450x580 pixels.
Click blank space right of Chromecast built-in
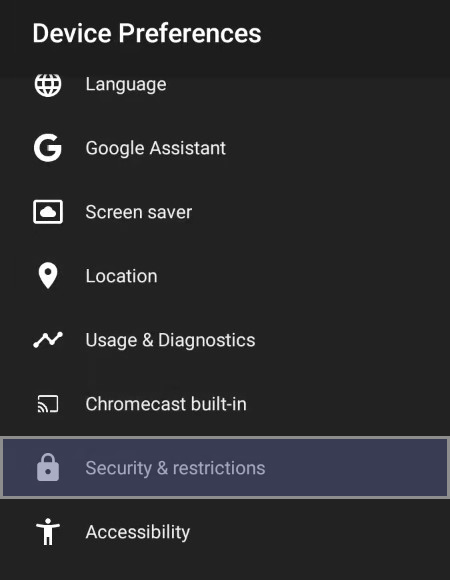point(348,404)
